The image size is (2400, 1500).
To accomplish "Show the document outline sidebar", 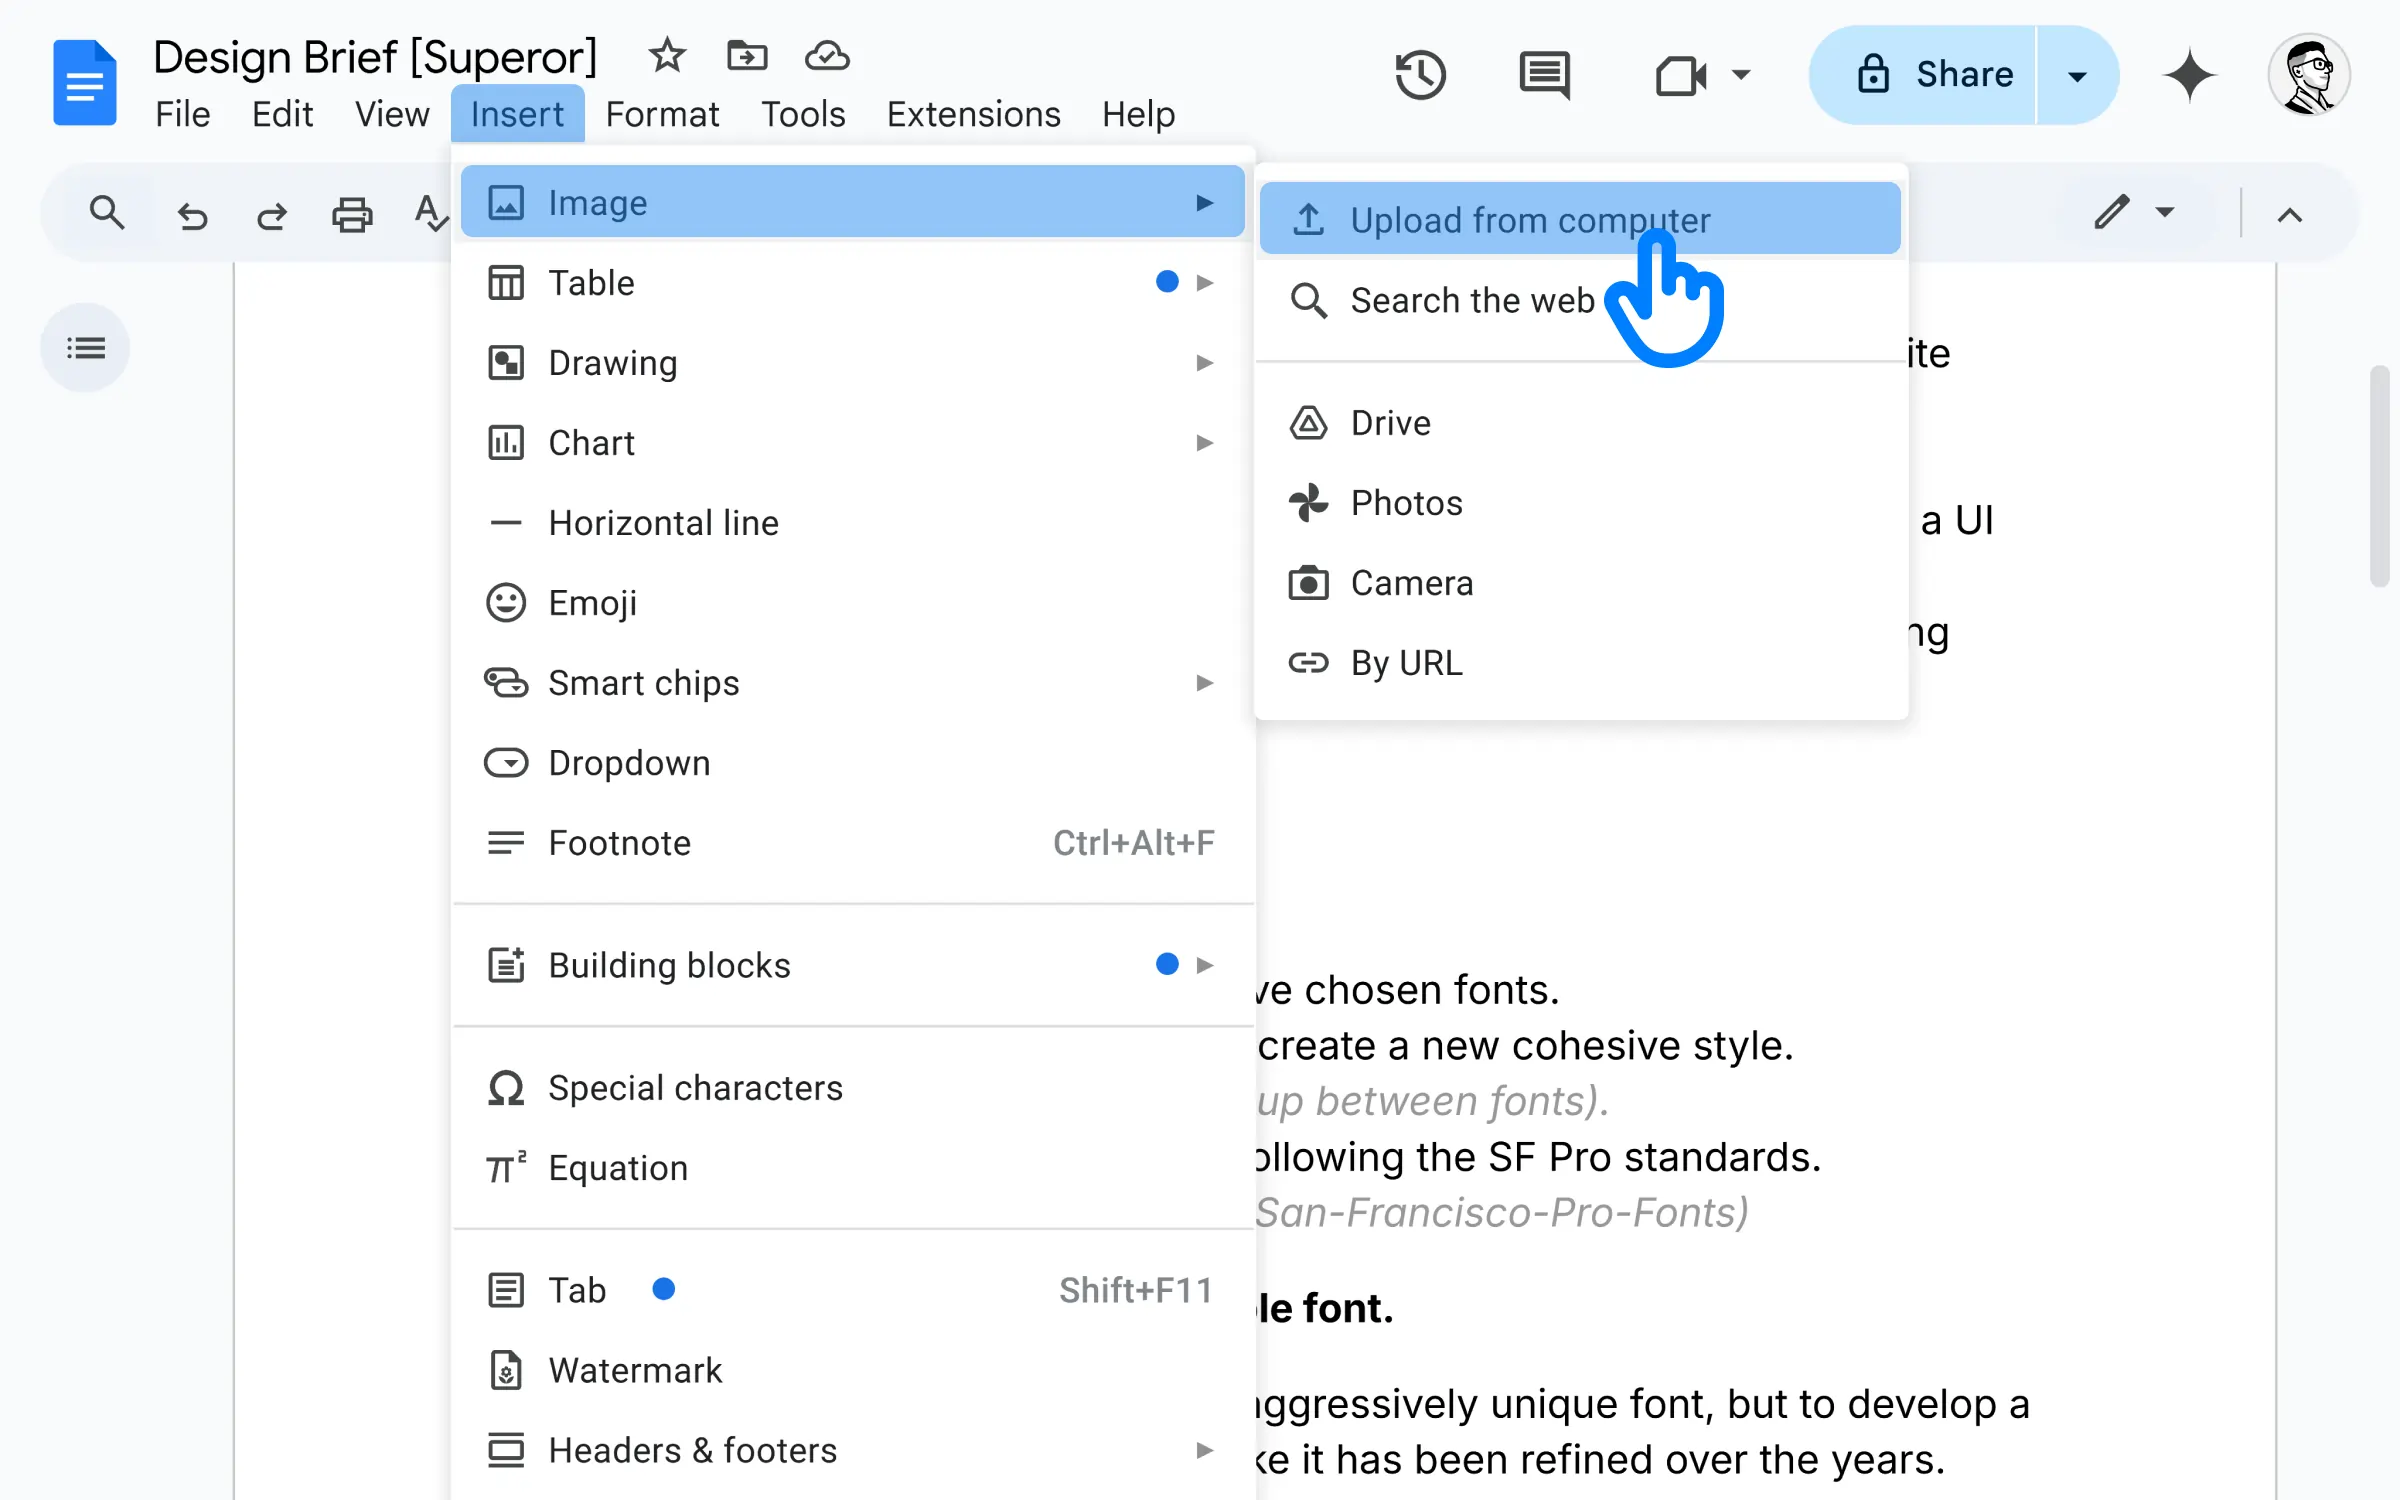I will click(x=85, y=348).
